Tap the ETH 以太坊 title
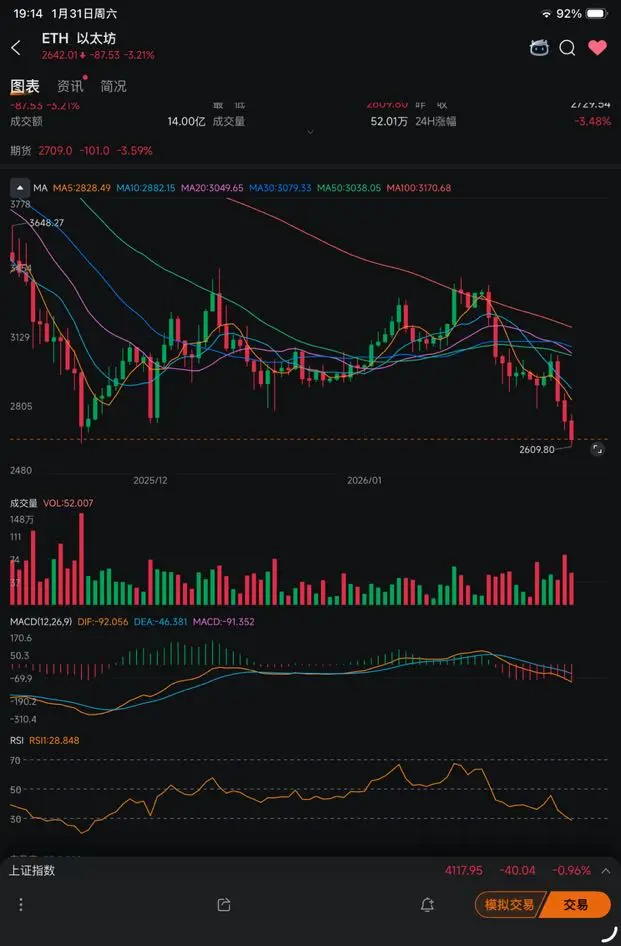Viewport: 621px width, 946px height. pos(78,39)
